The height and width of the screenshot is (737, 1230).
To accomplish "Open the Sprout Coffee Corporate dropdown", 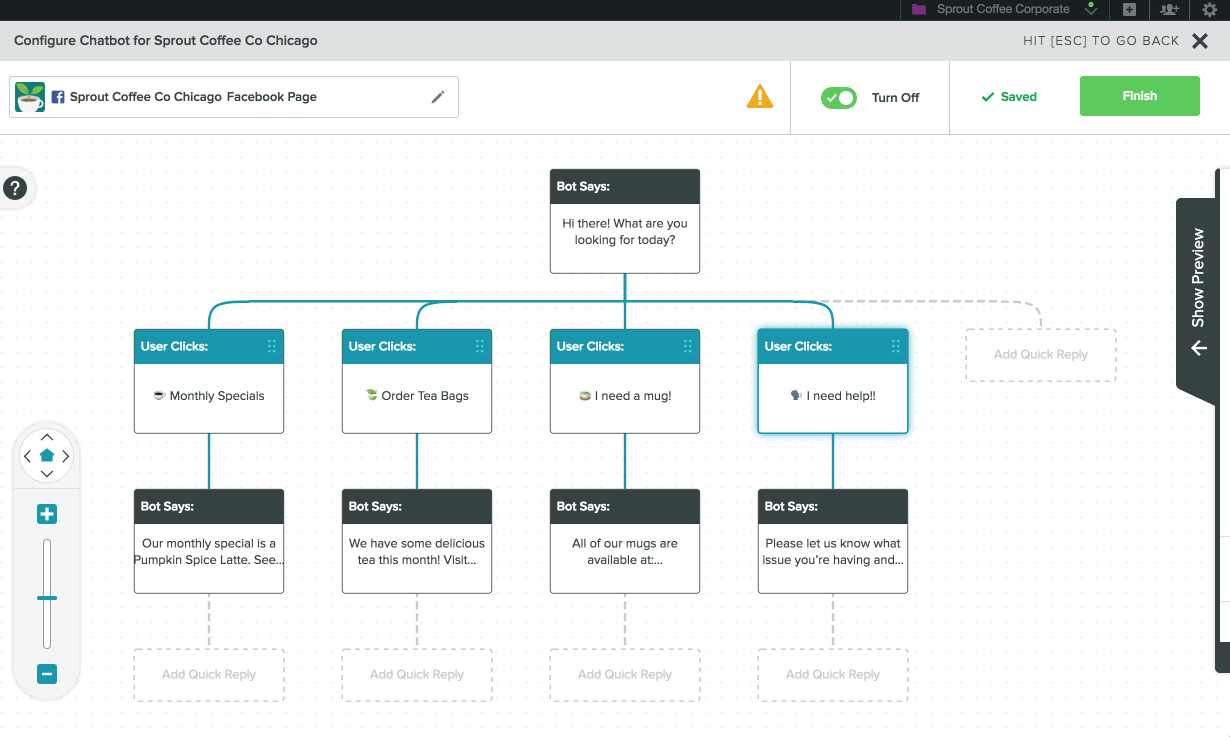I will 1091,9.
